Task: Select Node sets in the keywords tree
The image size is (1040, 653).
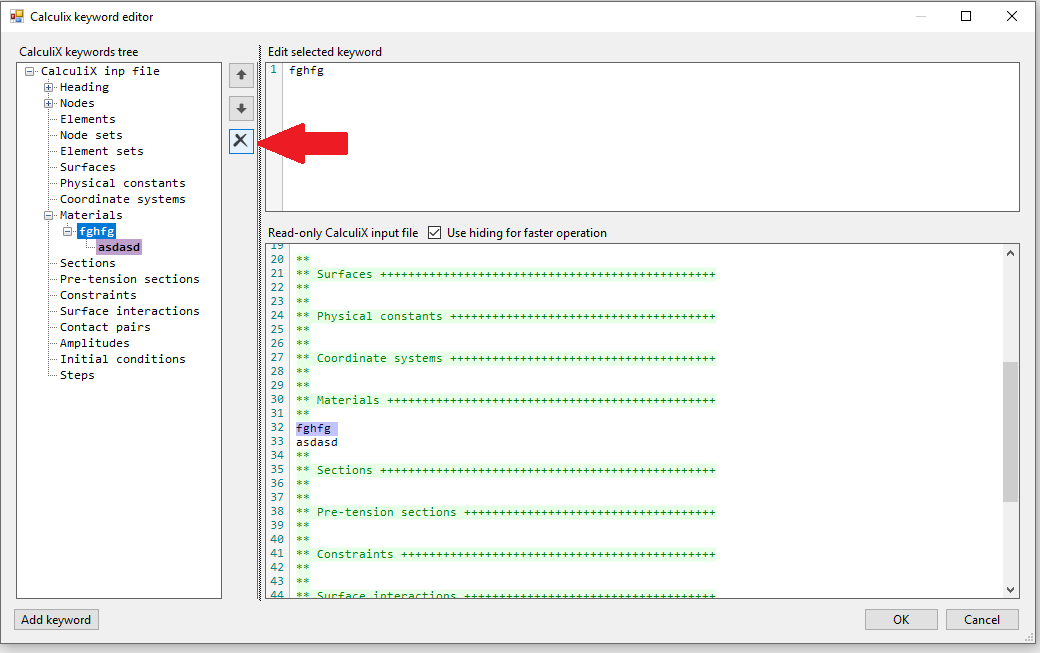Action: pyautogui.click(x=91, y=135)
